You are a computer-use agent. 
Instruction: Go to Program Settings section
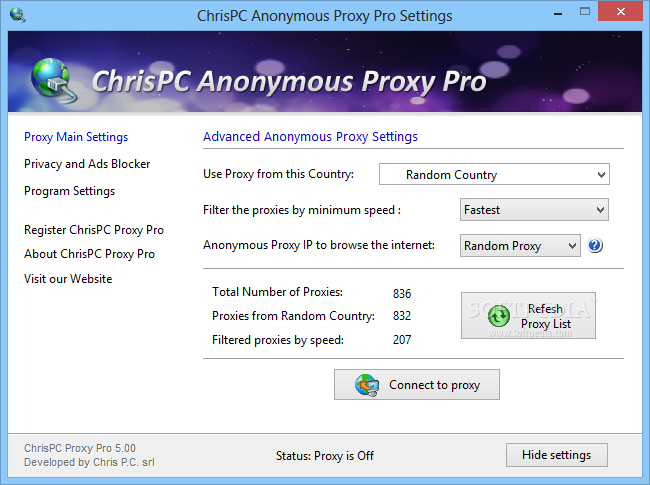69,191
